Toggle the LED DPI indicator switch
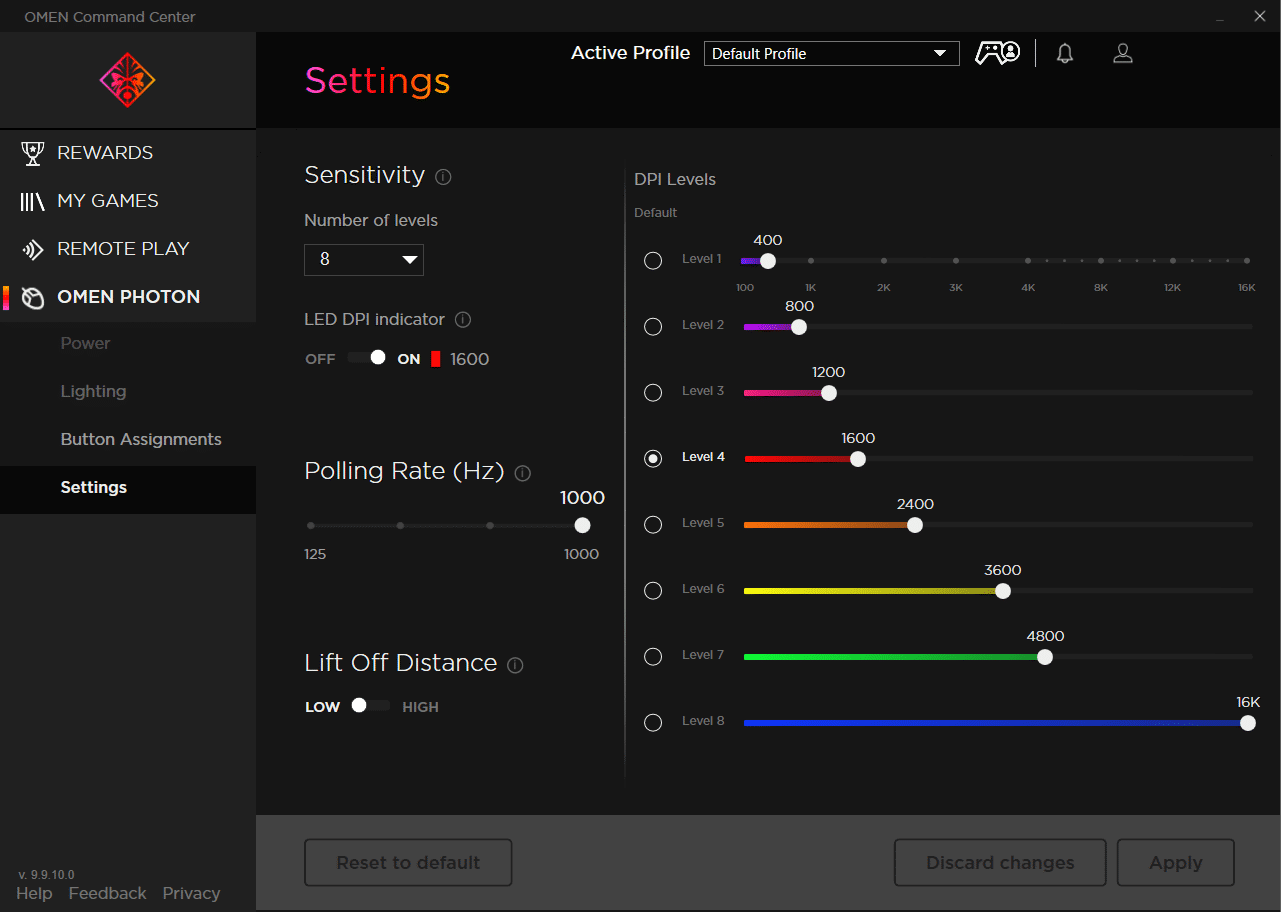The width and height of the screenshot is (1281, 912). [367, 358]
